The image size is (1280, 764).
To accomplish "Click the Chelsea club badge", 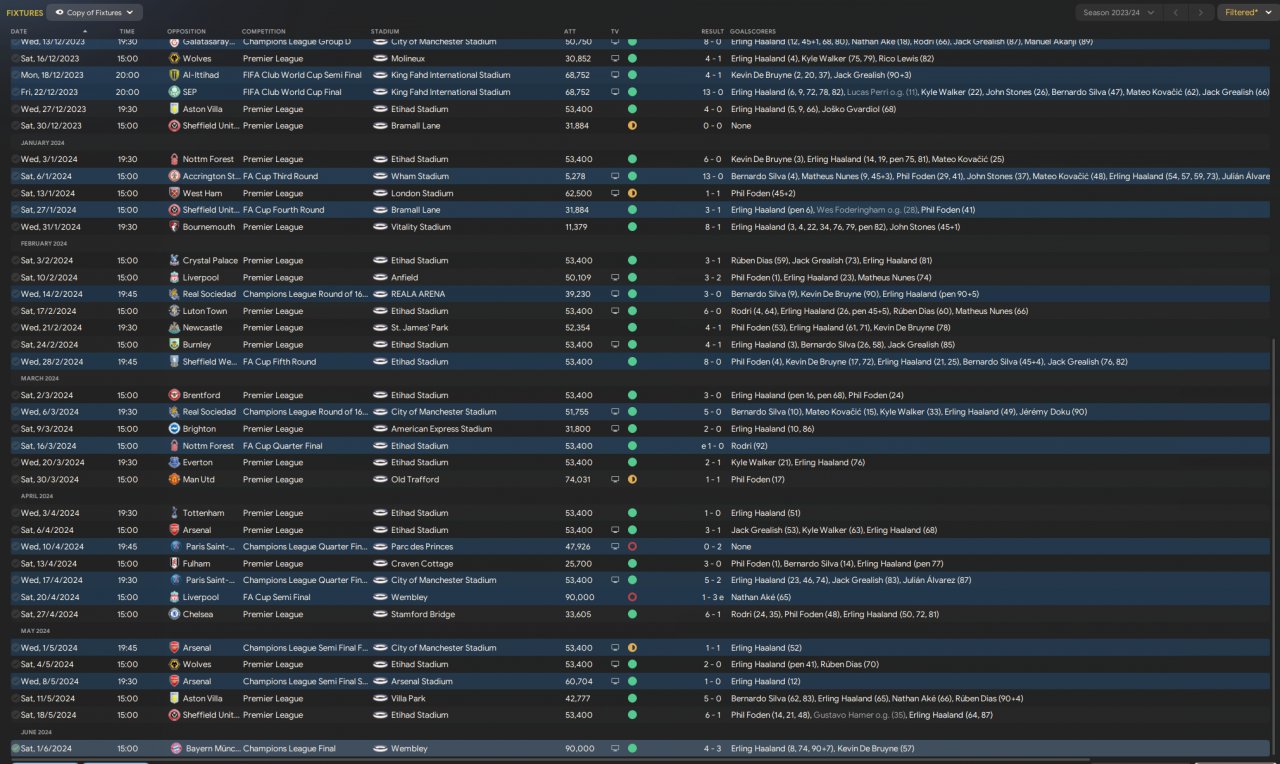I will tap(175, 614).
